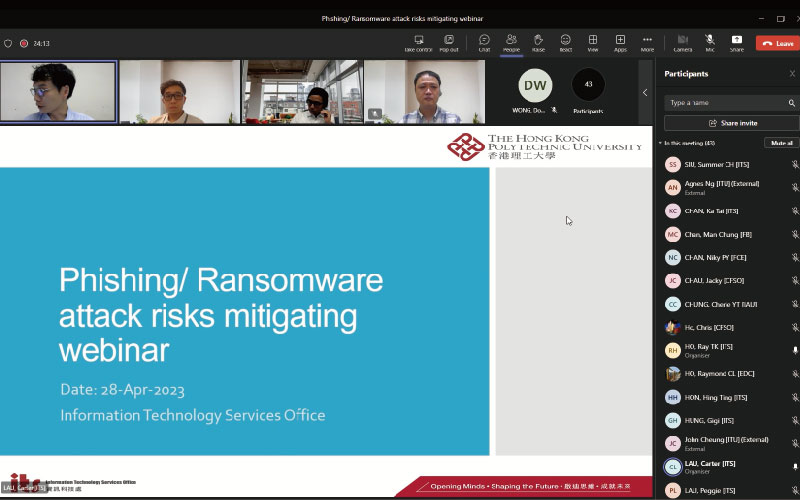Toggle the People tab in toolbar

pos(511,42)
